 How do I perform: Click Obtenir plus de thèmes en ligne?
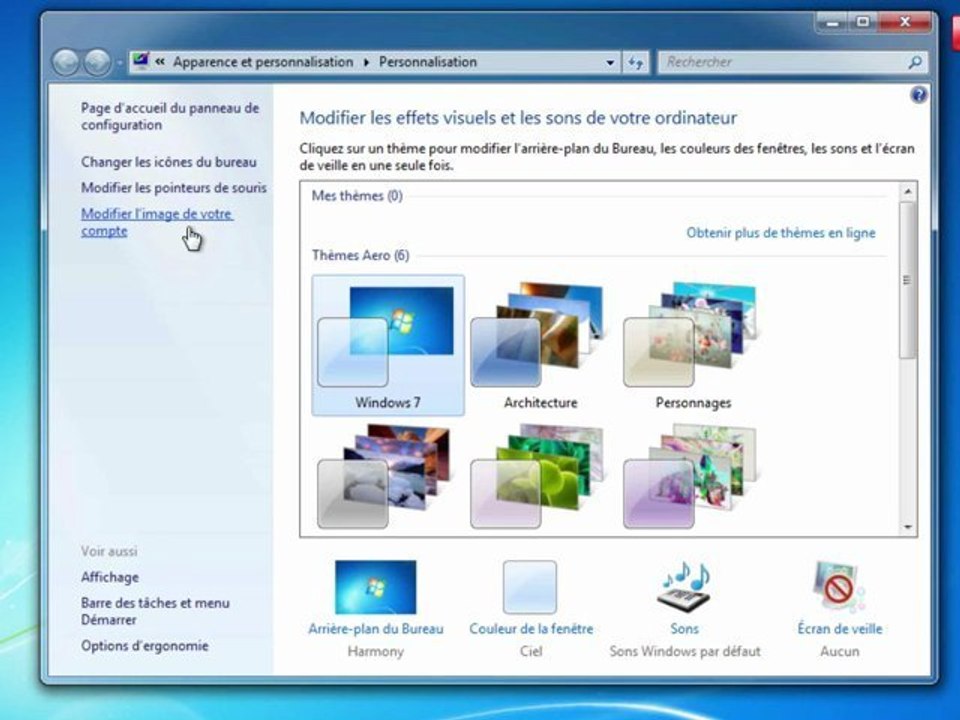coord(781,233)
